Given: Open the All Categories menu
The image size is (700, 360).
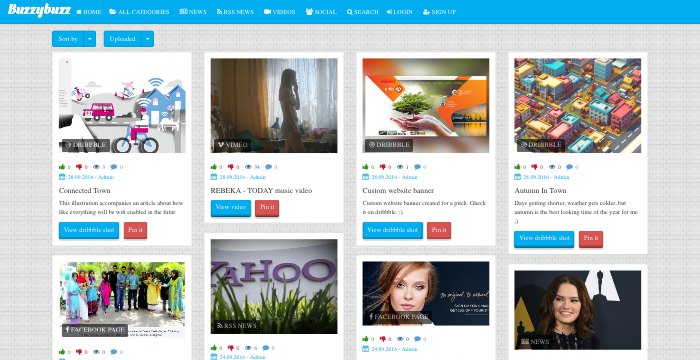Looking at the screenshot, I should (x=139, y=12).
